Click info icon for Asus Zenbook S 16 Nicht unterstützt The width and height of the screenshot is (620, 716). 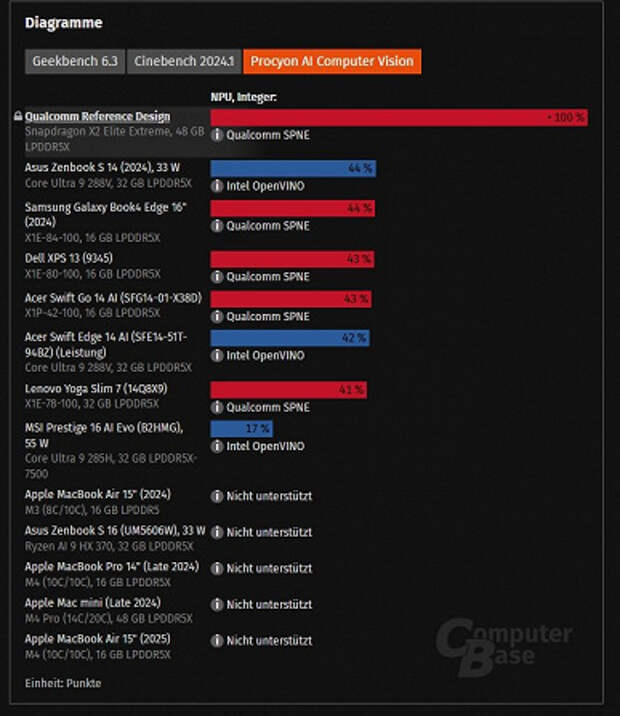pos(216,532)
